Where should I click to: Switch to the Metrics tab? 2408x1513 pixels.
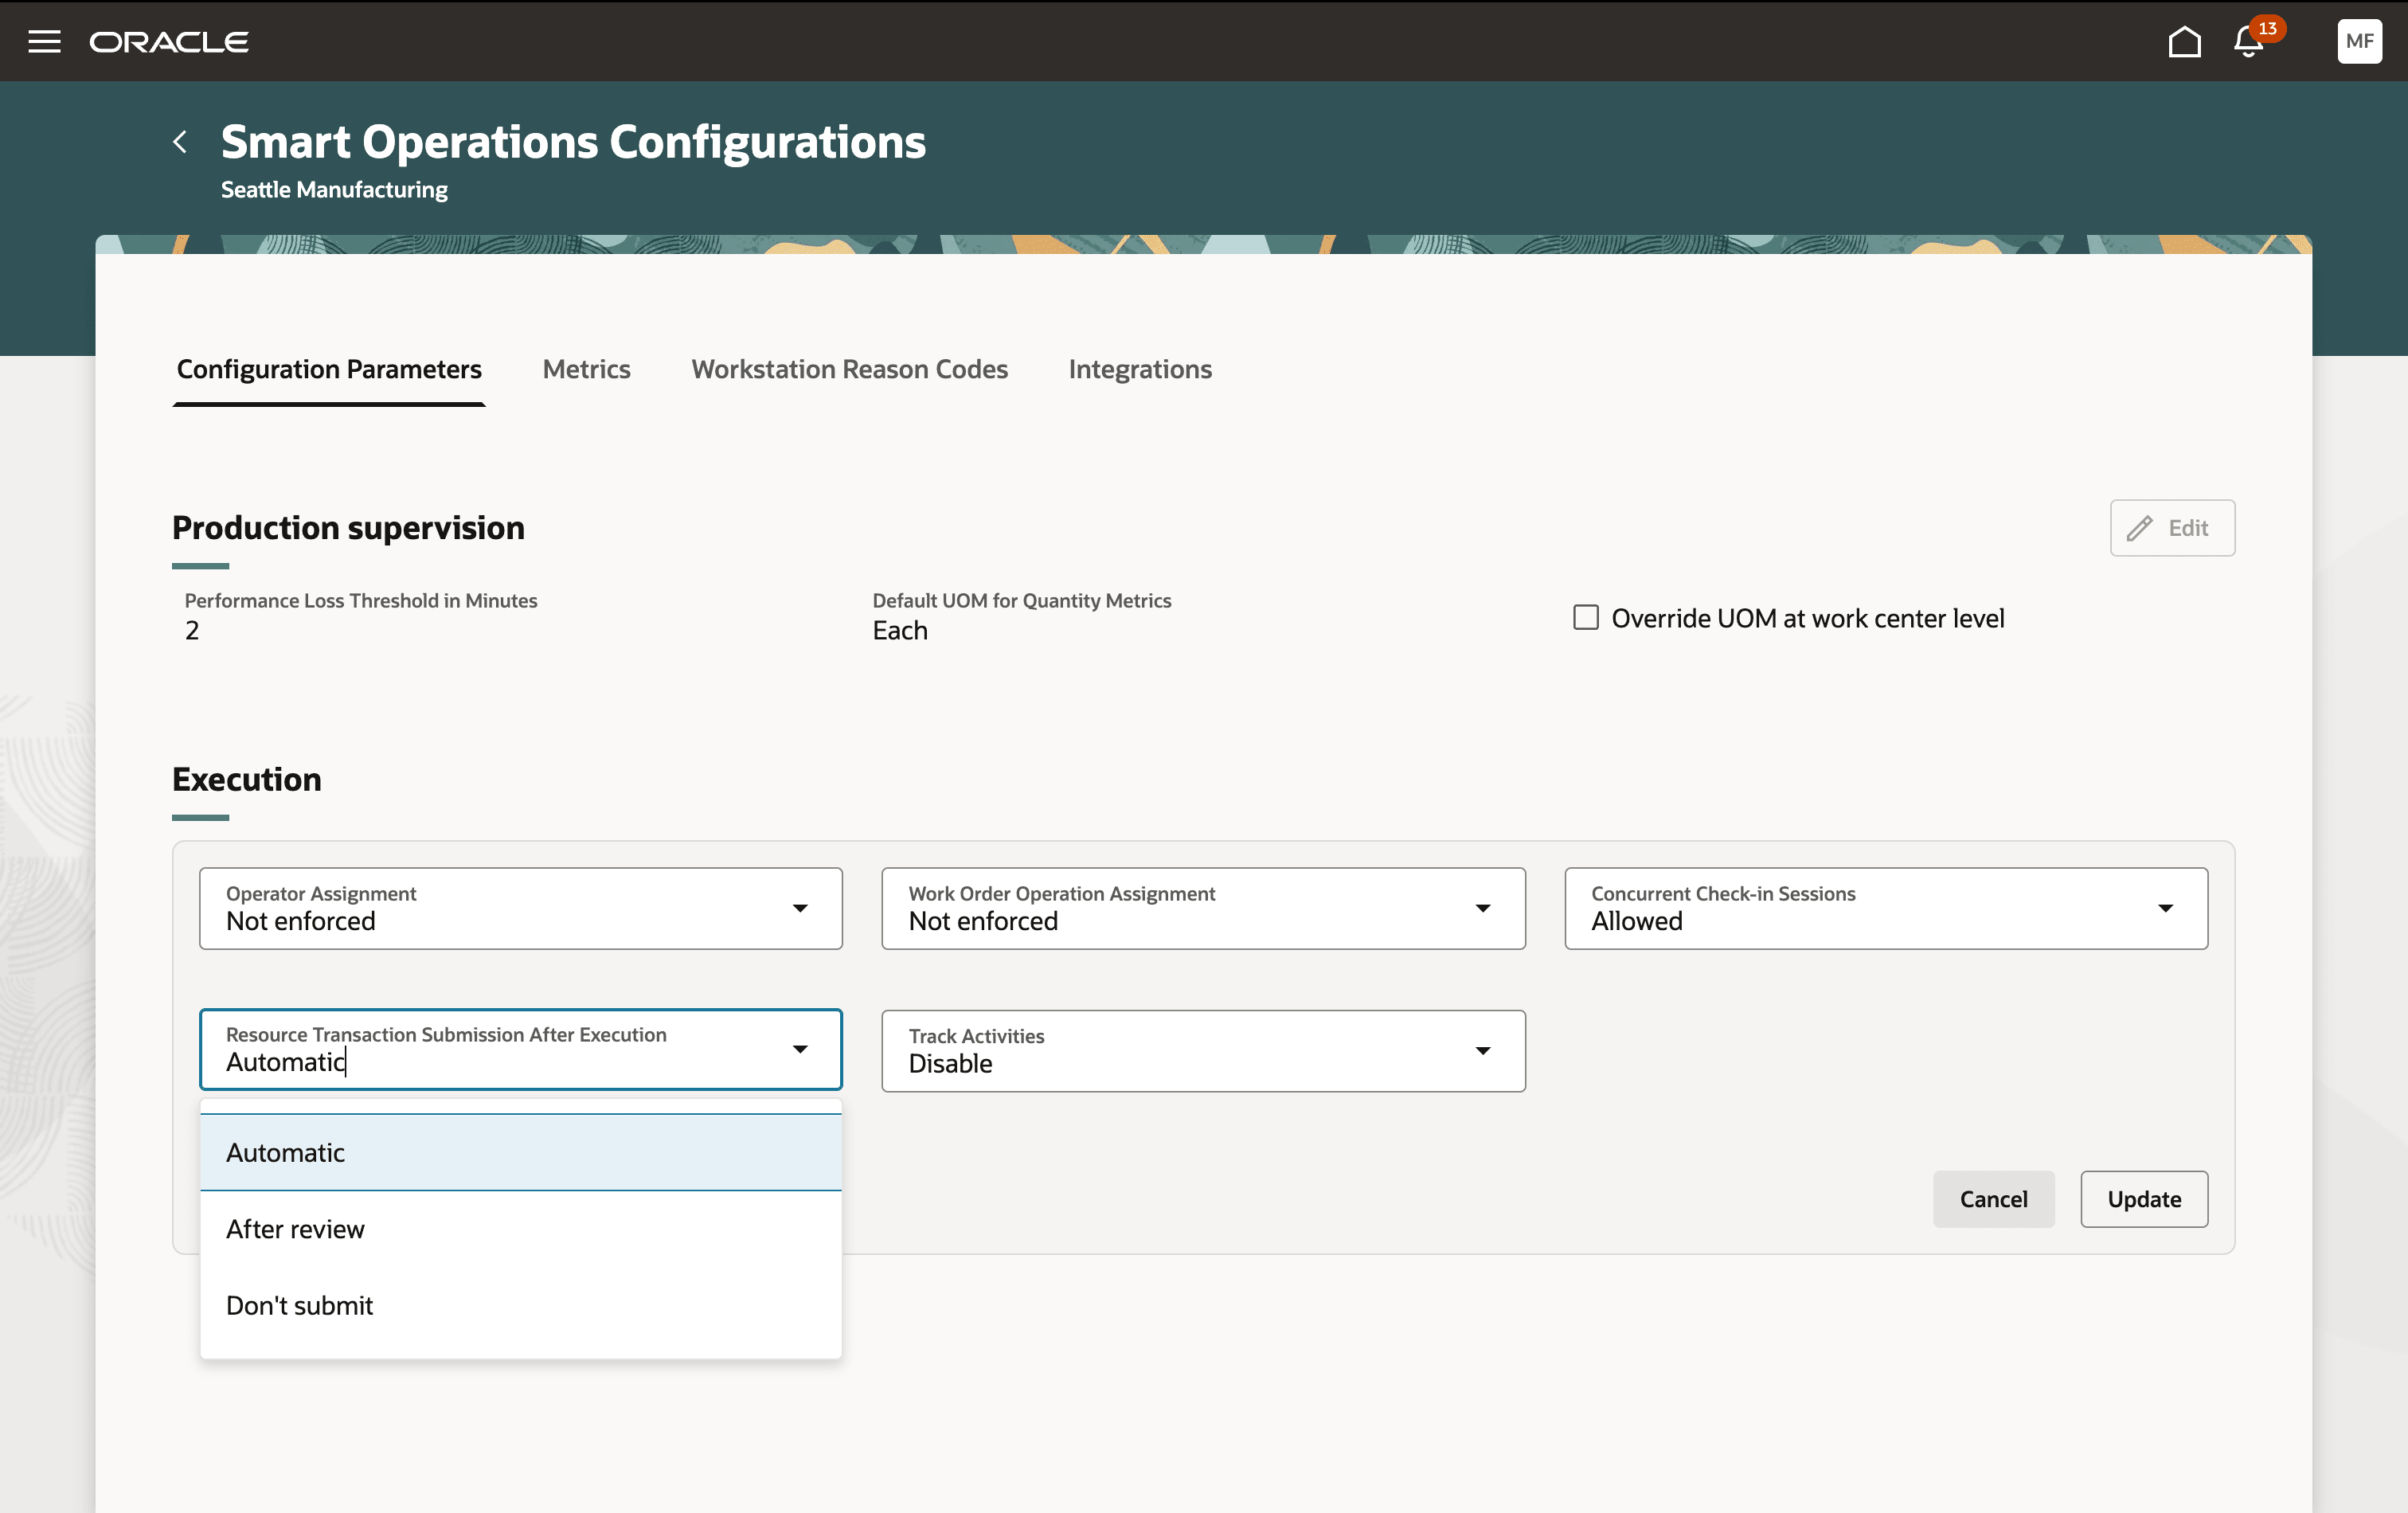click(x=586, y=369)
